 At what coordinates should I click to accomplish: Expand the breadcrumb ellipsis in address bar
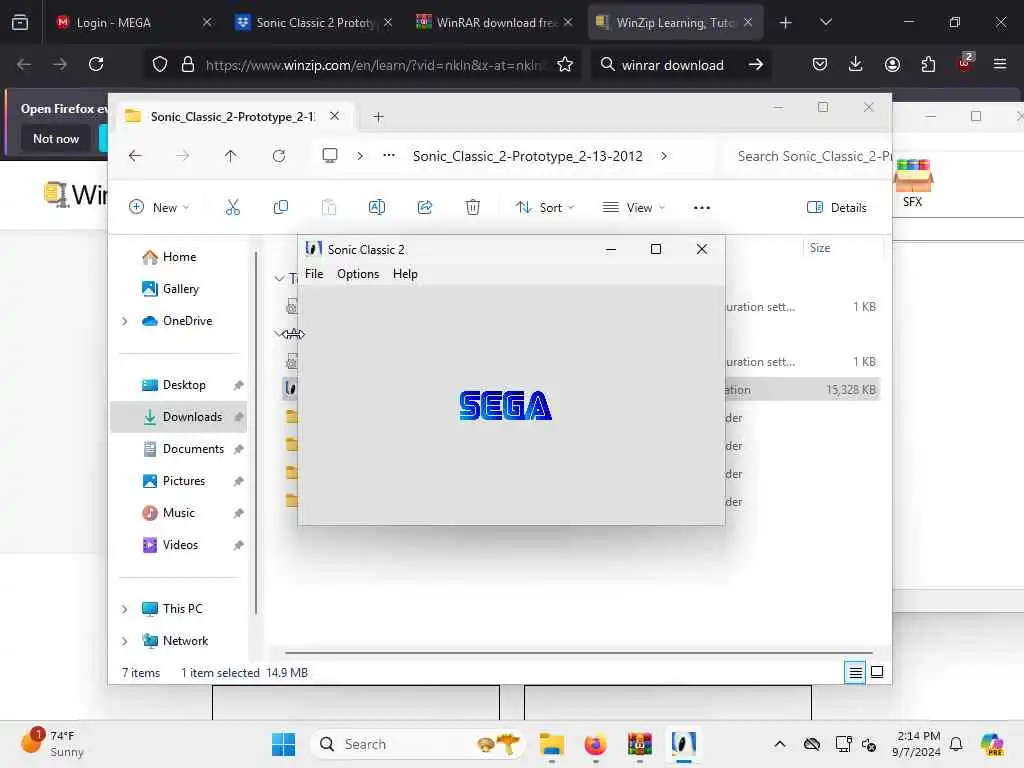click(389, 155)
